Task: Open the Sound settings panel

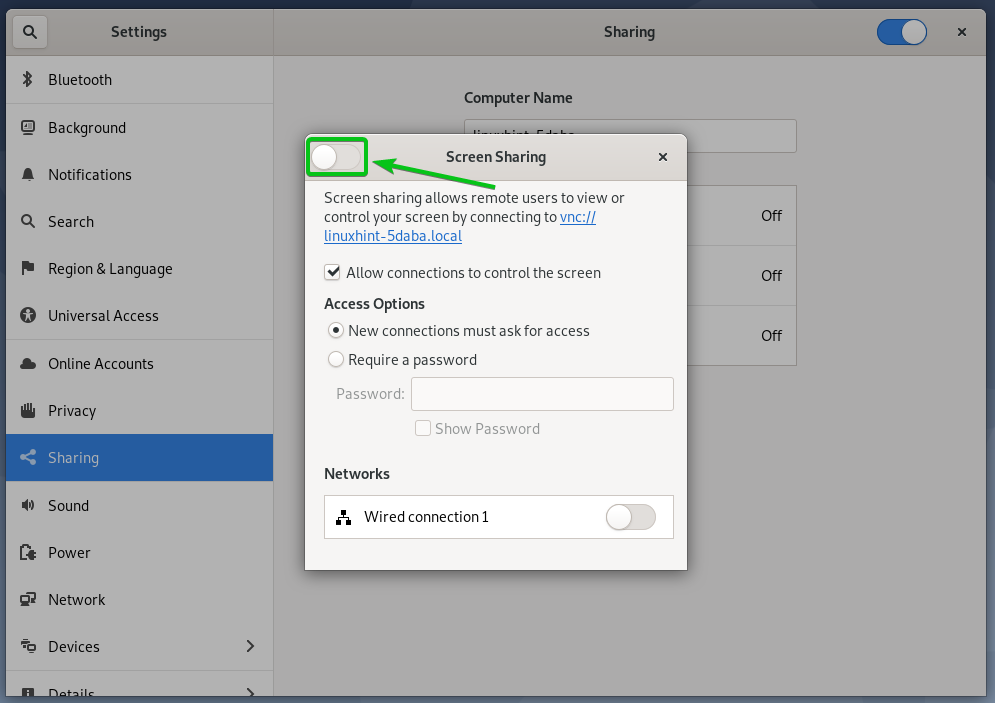Action: (140, 505)
